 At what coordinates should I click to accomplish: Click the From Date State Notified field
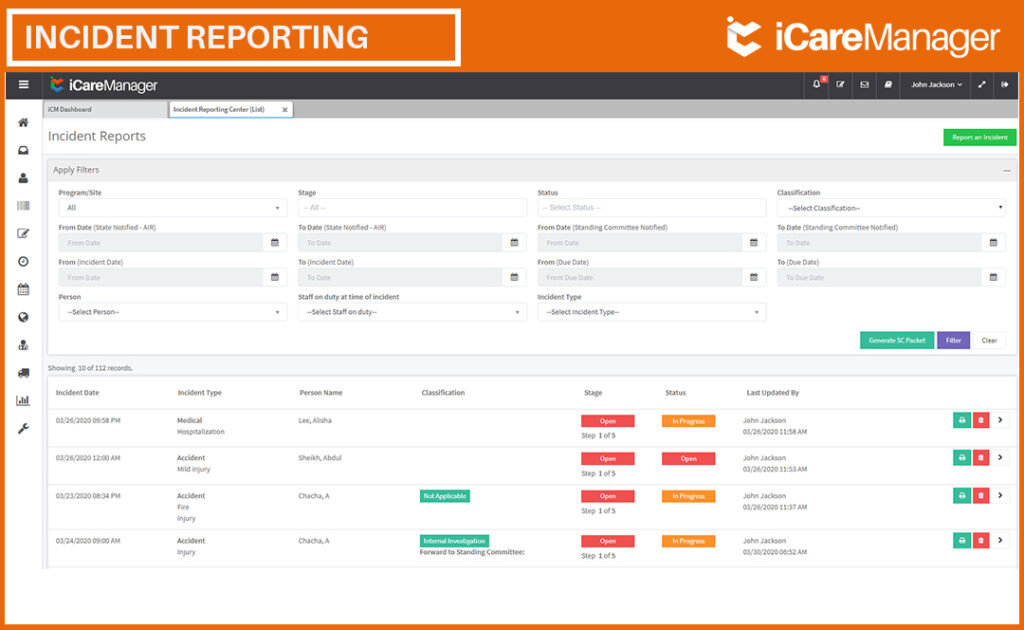[x=161, y=242]
